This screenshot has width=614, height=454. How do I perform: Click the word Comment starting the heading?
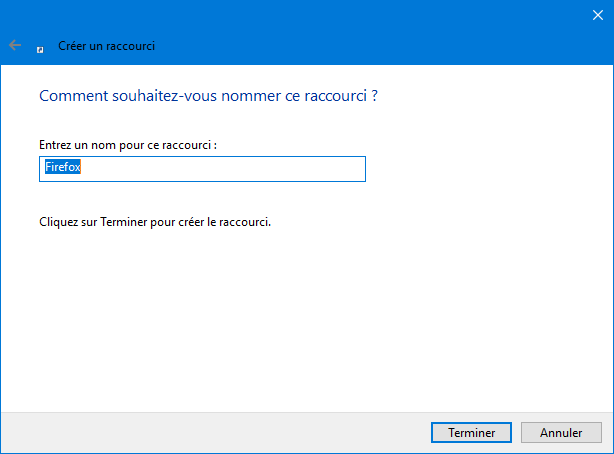[74, 96]
